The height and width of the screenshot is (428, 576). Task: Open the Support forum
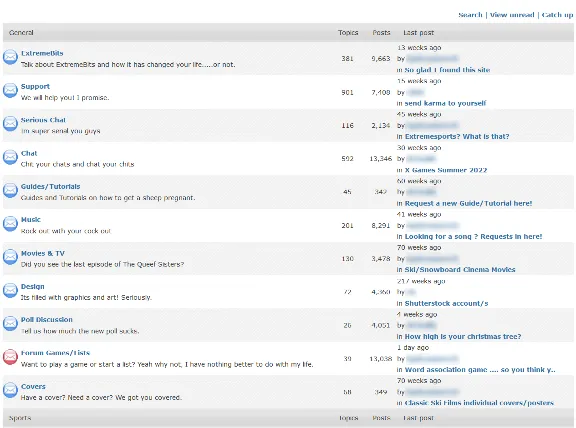(35, 86)
